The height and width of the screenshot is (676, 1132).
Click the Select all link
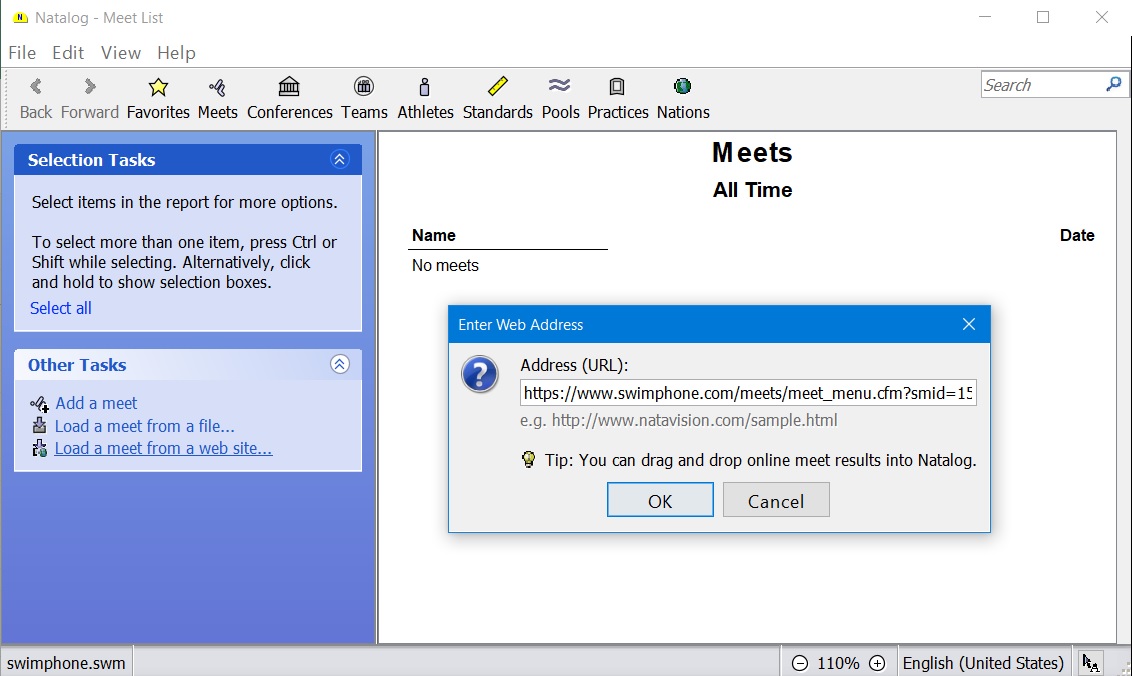pos(61,308)
